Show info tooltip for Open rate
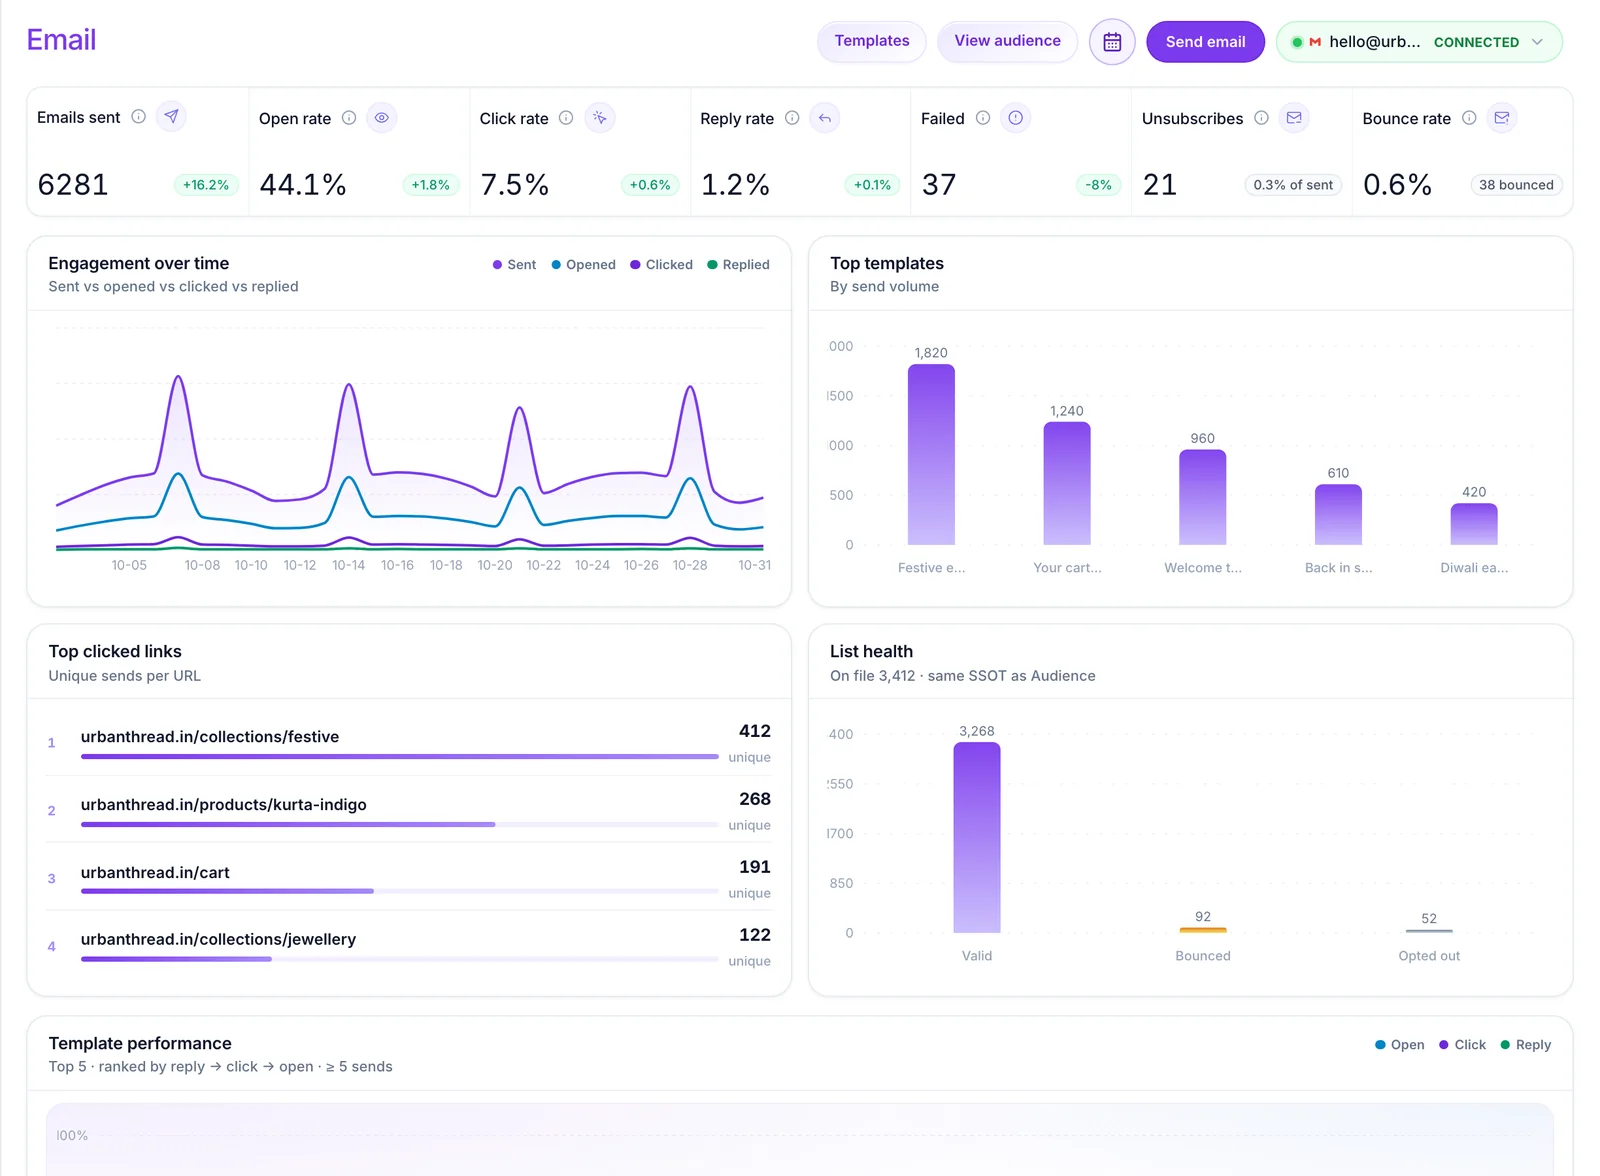Image resolution: width=1600 pixels, height=1176 pixels. [349, 118]
